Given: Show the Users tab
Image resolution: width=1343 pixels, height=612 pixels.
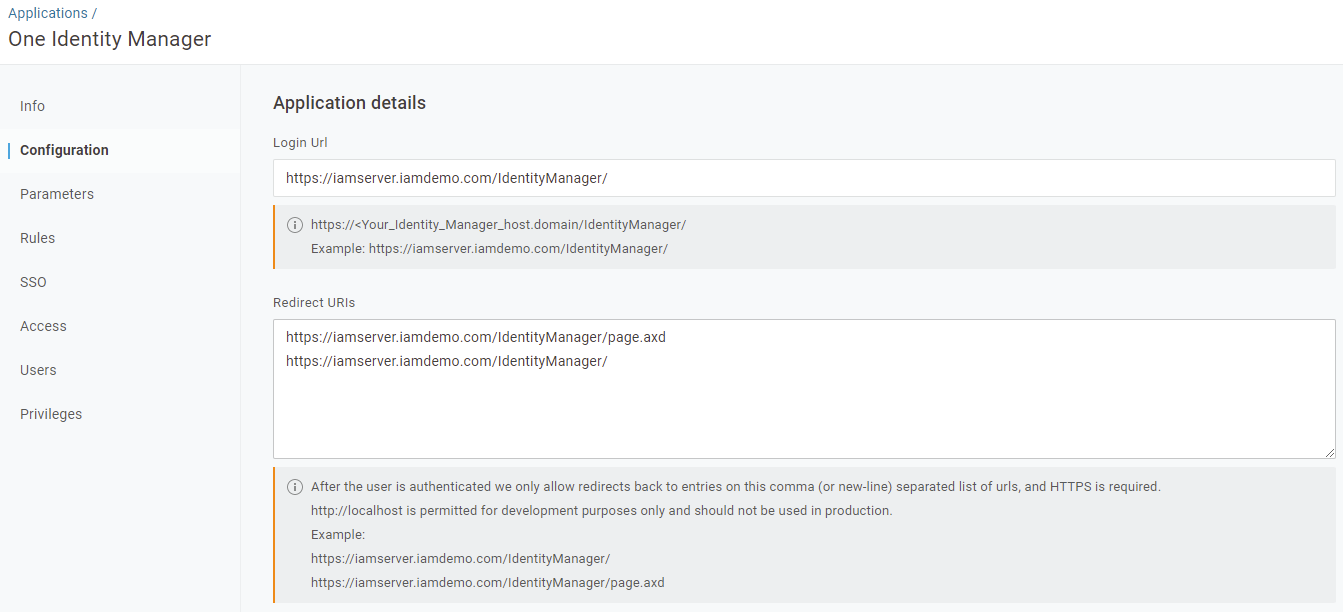Looking at the screenshot, I should point(38,370).
